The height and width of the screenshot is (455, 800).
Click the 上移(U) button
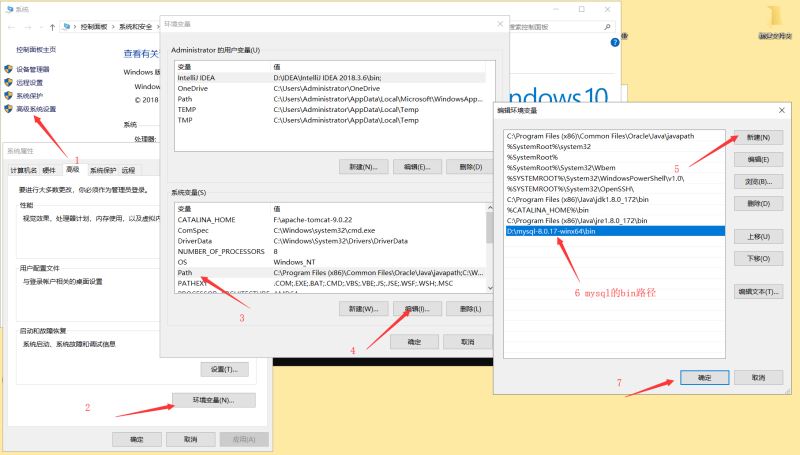pos(758,237)
